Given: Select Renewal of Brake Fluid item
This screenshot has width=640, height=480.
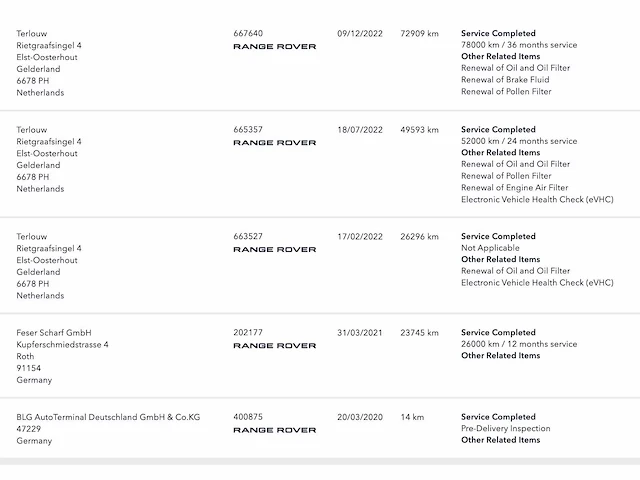Looking at the screenshot, I should 505,80.
